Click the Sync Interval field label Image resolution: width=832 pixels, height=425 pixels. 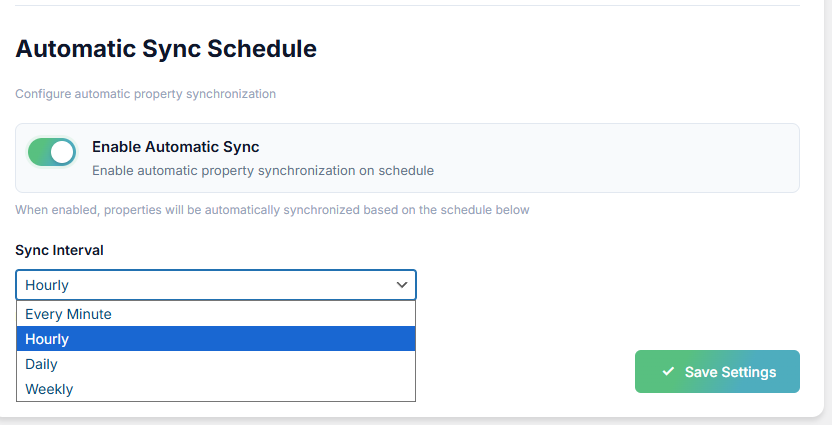point(59,250)
